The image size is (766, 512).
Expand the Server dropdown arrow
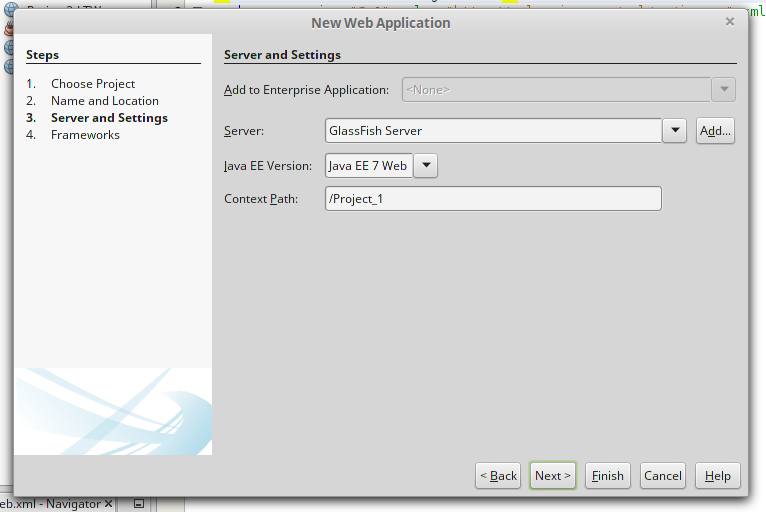[x=674, y=131]
